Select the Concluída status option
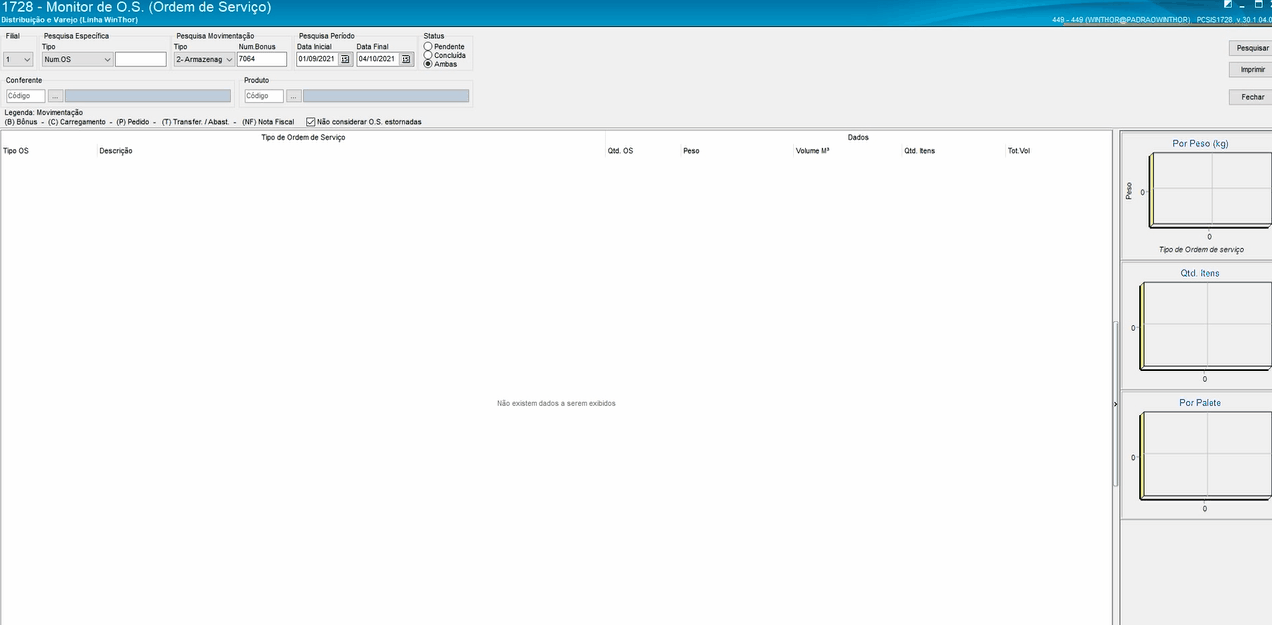The height and width of the screenshot is (625, 1272). pyautogui.click(x=428, y=55)
